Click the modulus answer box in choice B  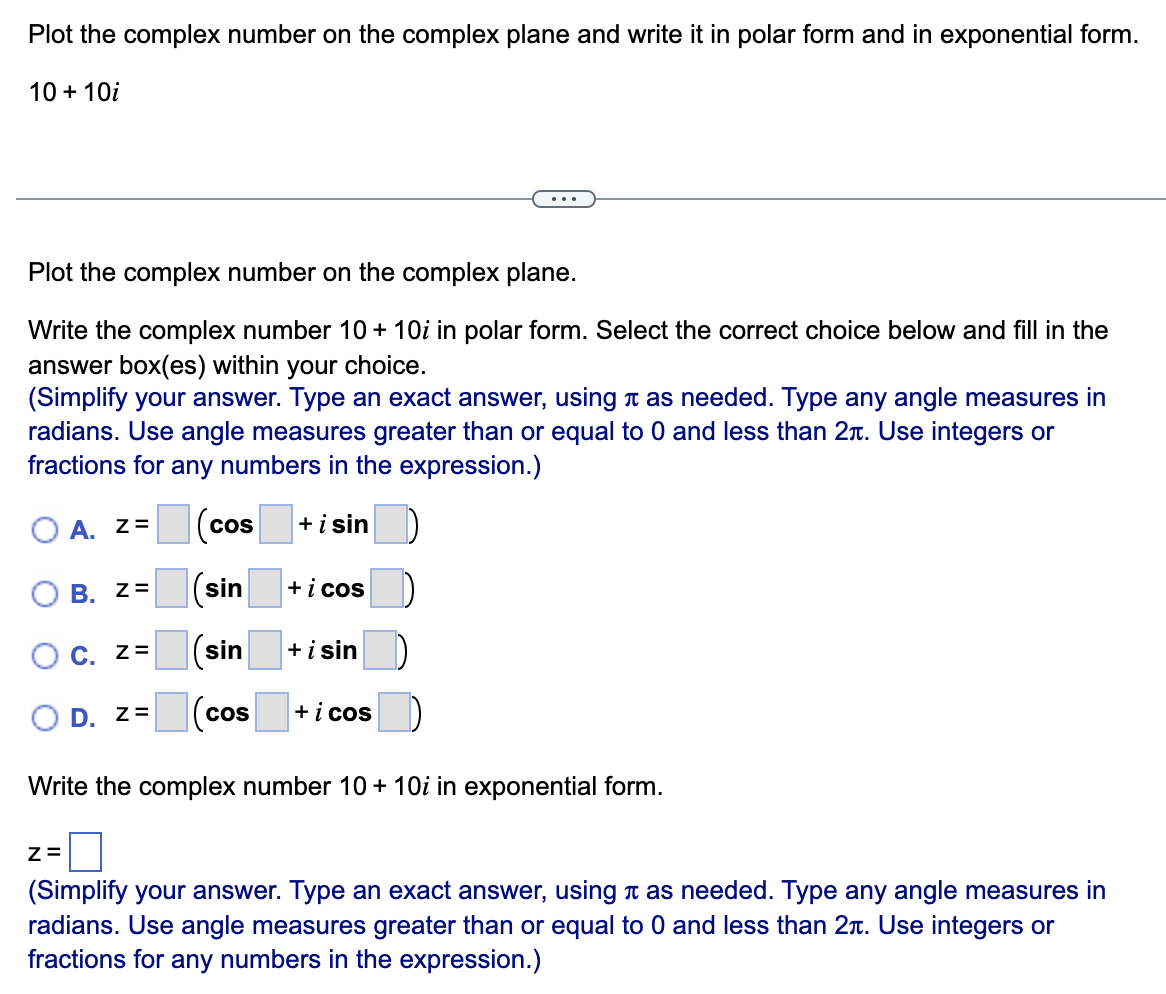[172, 587]
